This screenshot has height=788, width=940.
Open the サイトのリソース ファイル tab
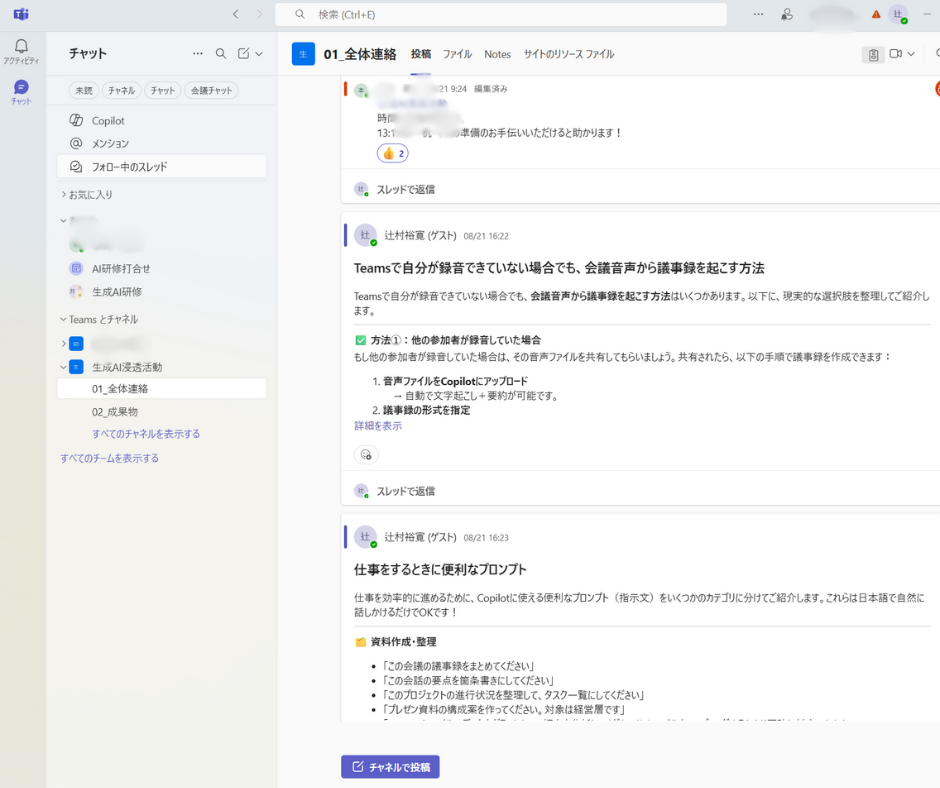pos(569,54)
